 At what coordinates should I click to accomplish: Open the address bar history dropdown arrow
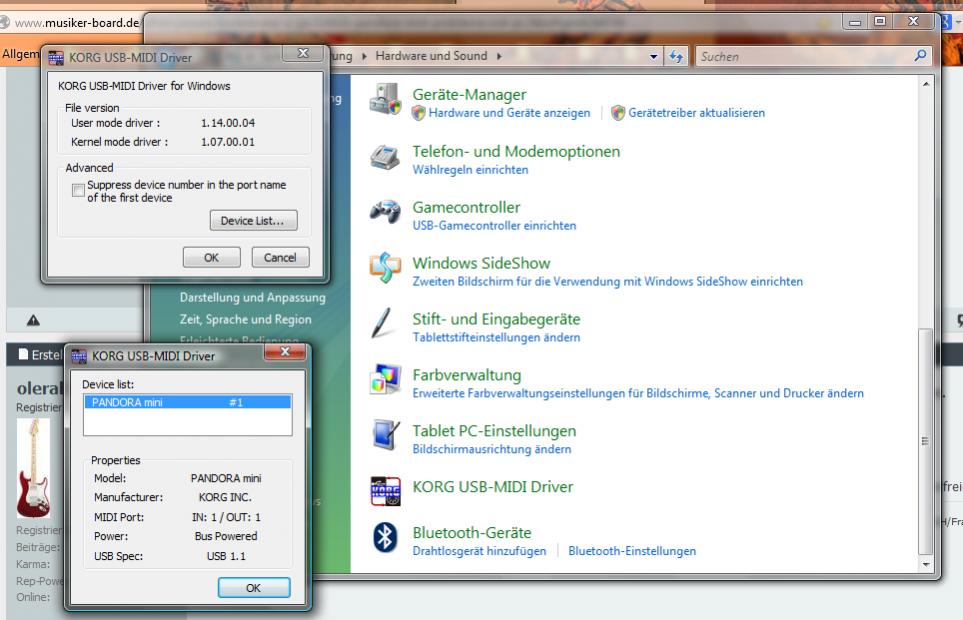click(653, 56)
